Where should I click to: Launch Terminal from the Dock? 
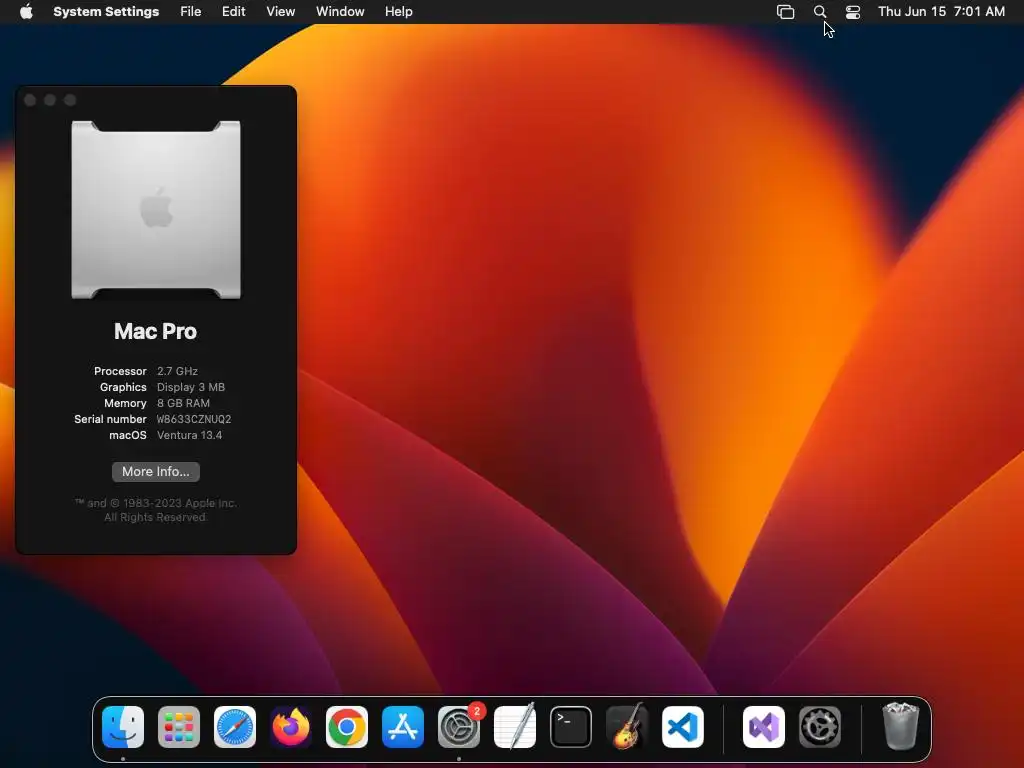[571, 726]
